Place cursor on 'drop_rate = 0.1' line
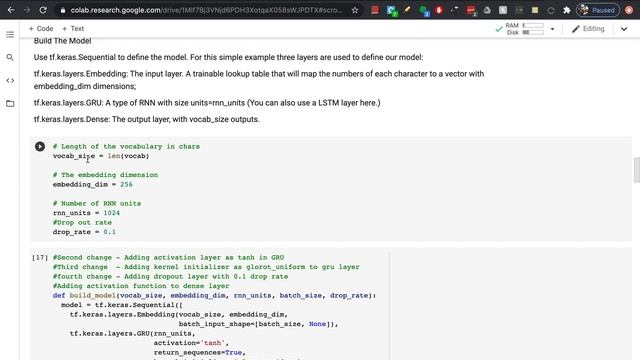The width and height of the screenshot is (640, 360). tap(84, 232)
